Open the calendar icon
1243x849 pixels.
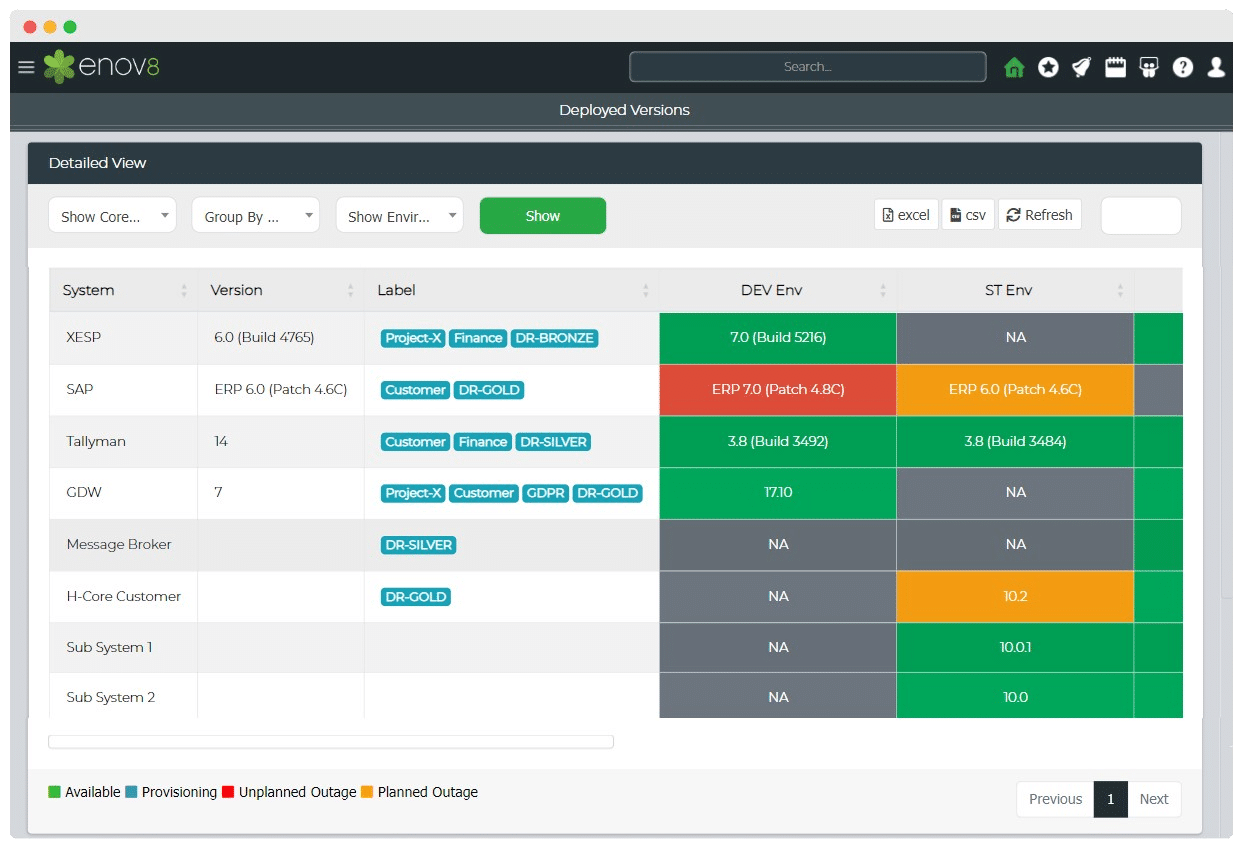[x=1115, y=67]
